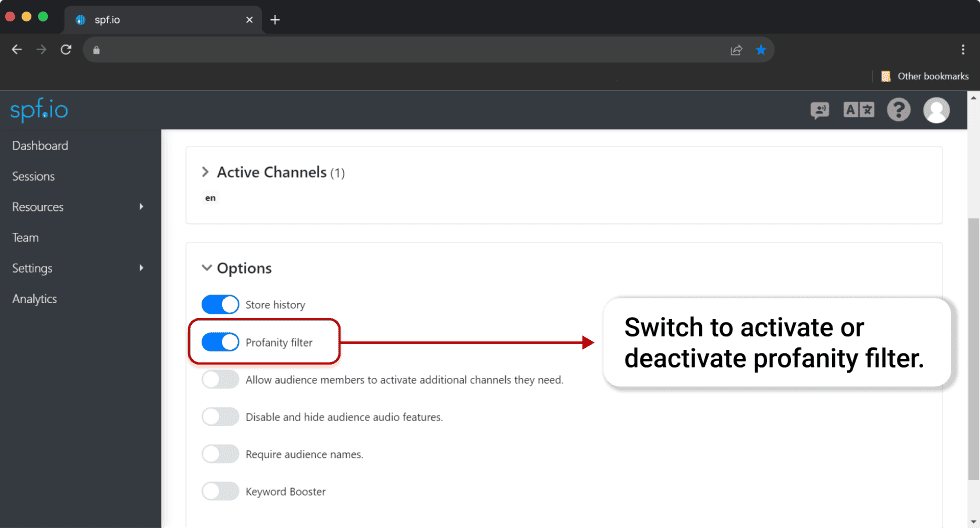
Task: Open the browser three-dot menu
Action: [962, 49]
